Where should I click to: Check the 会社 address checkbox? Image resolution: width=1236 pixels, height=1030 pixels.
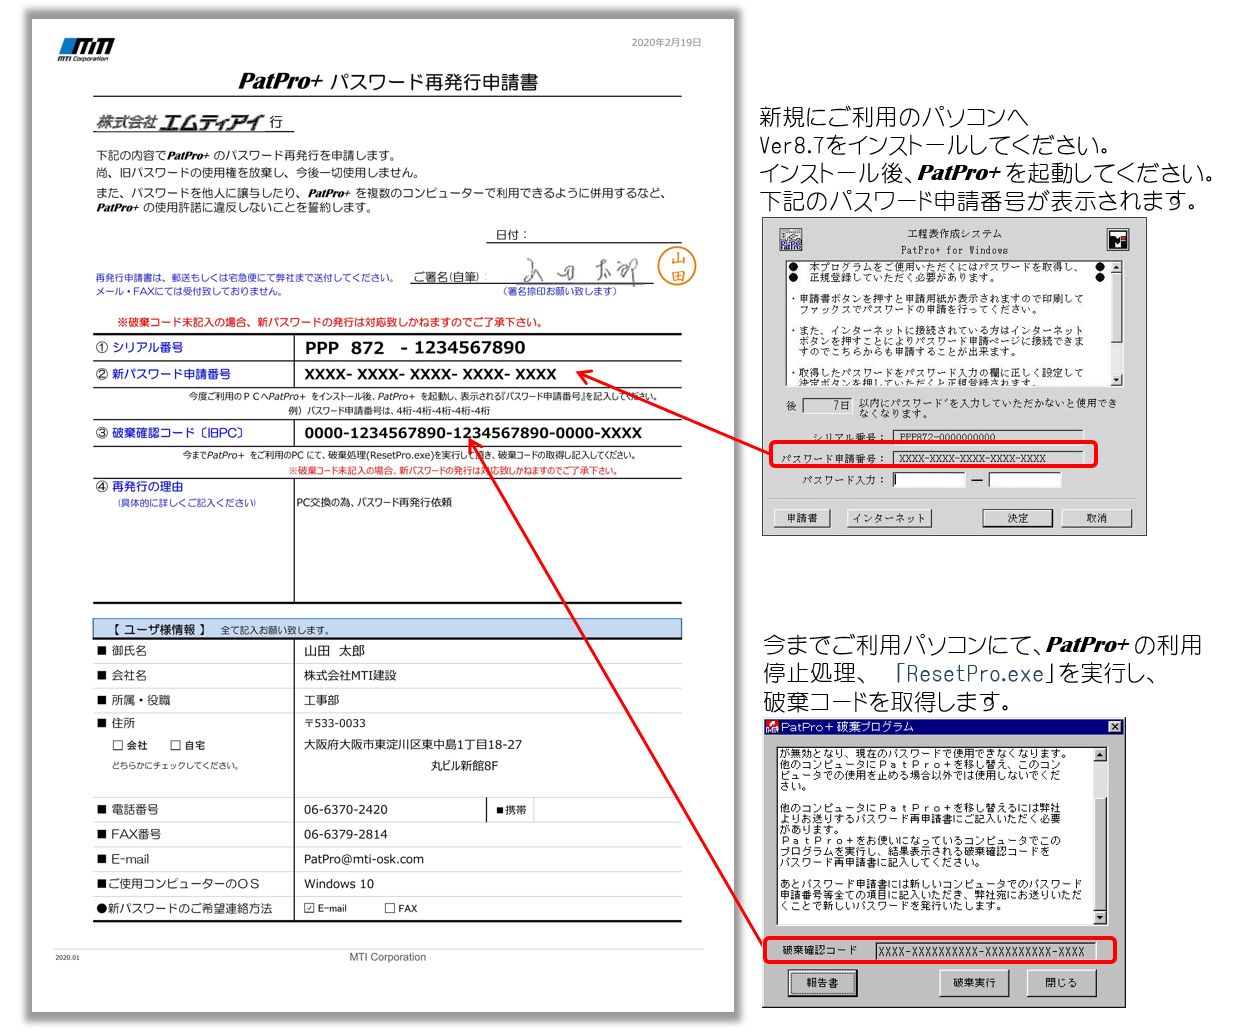(x=118, y=746)
